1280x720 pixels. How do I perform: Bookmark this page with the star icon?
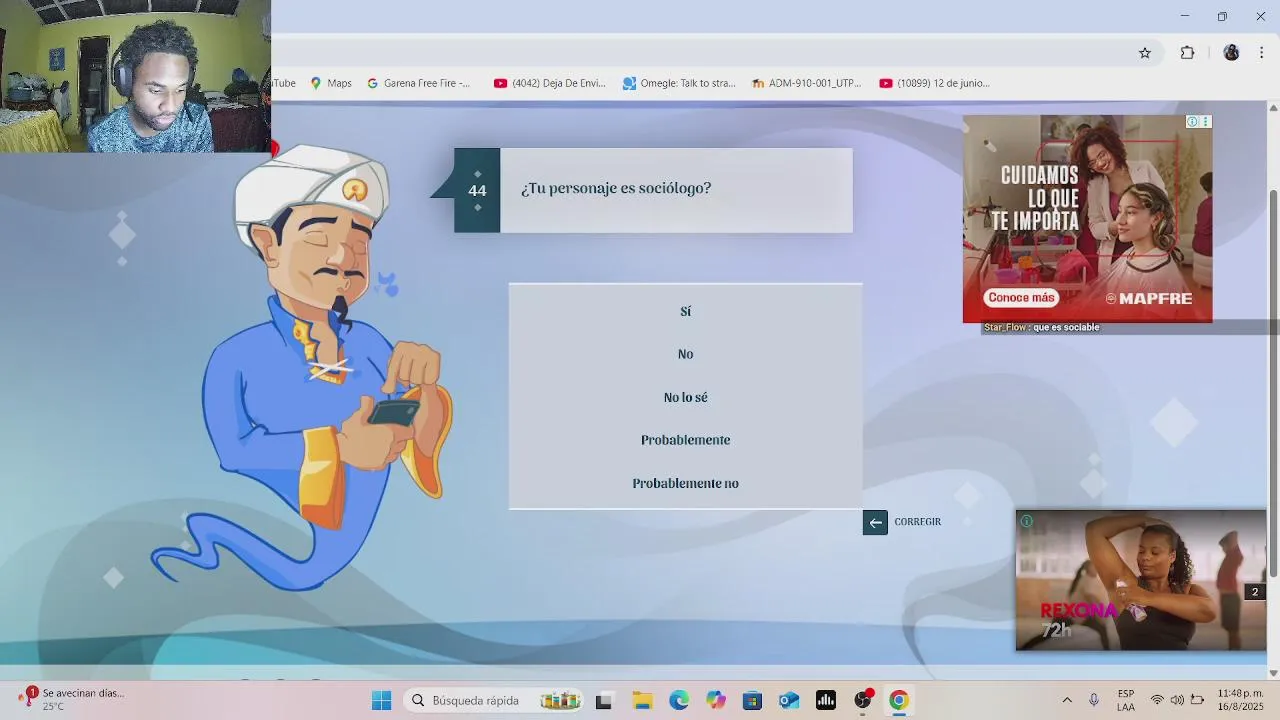tap(1145, 53)
